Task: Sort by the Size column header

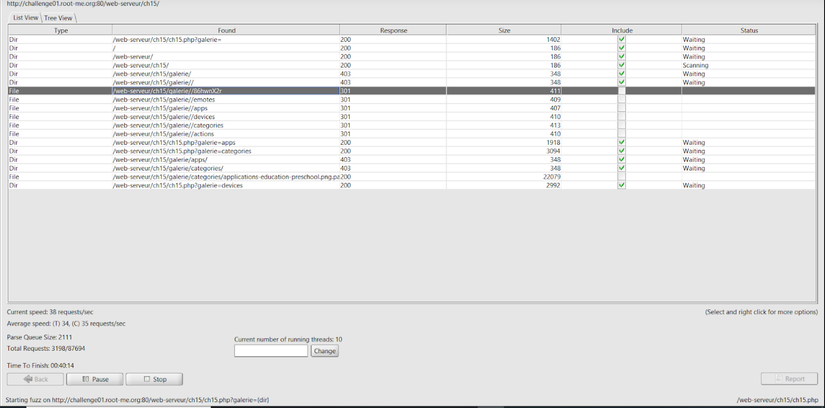Action: pyautogui.click(x=504, y=31)
